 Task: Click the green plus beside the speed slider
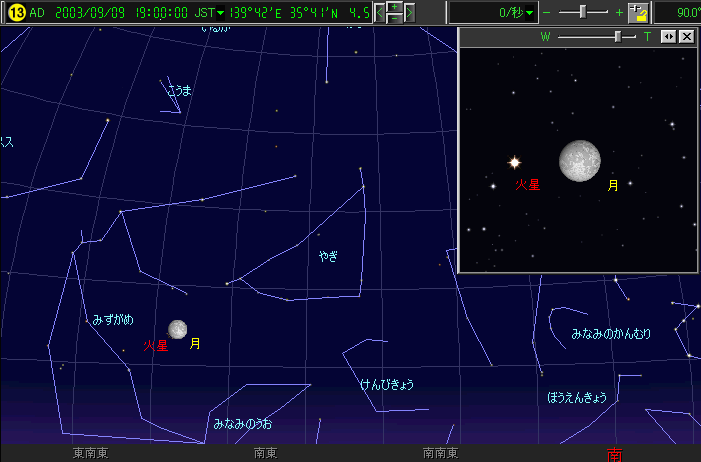(620, 13)
